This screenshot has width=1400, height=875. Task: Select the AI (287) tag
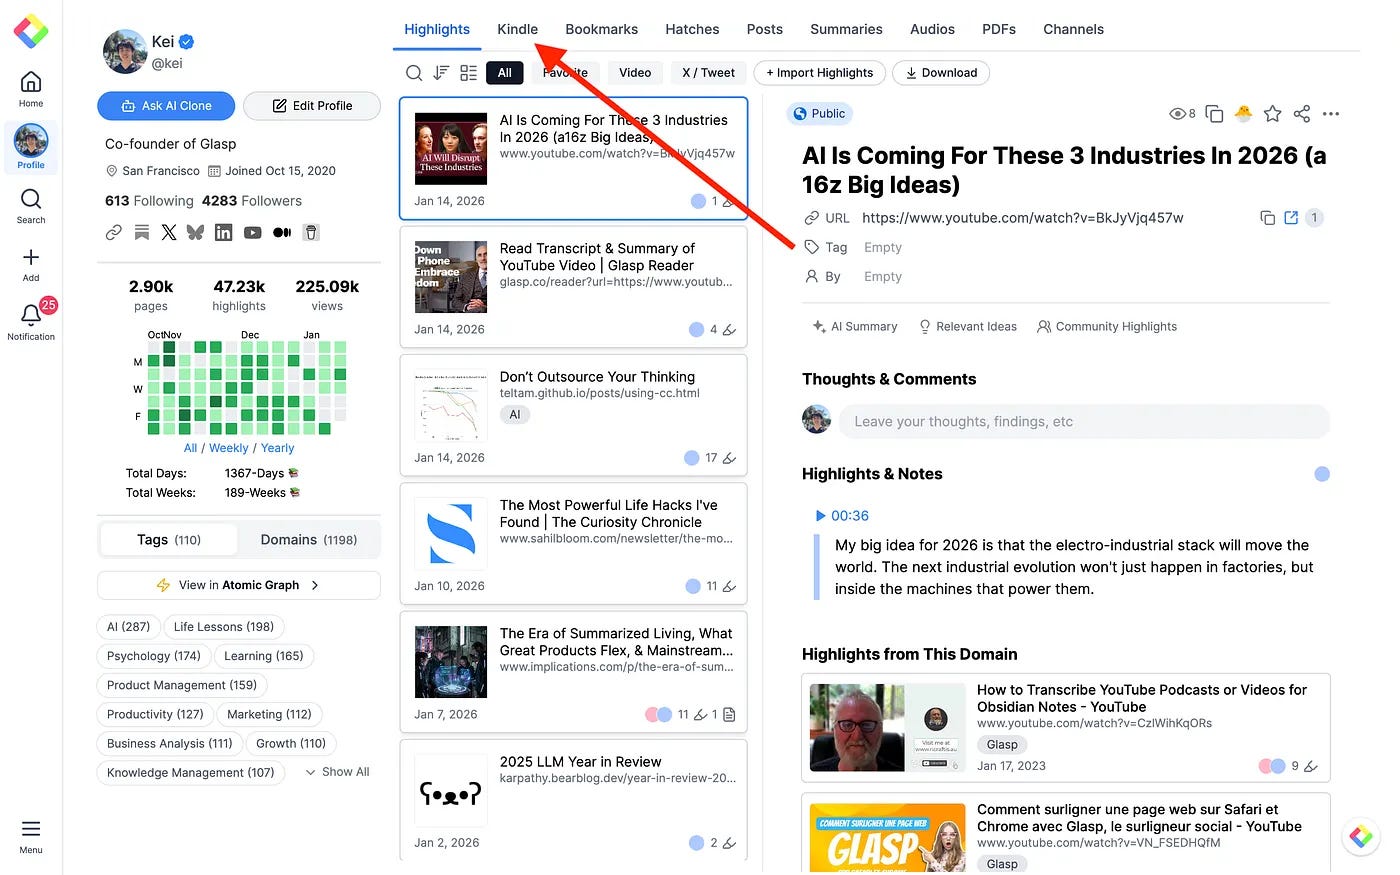(x=128, y=627)
